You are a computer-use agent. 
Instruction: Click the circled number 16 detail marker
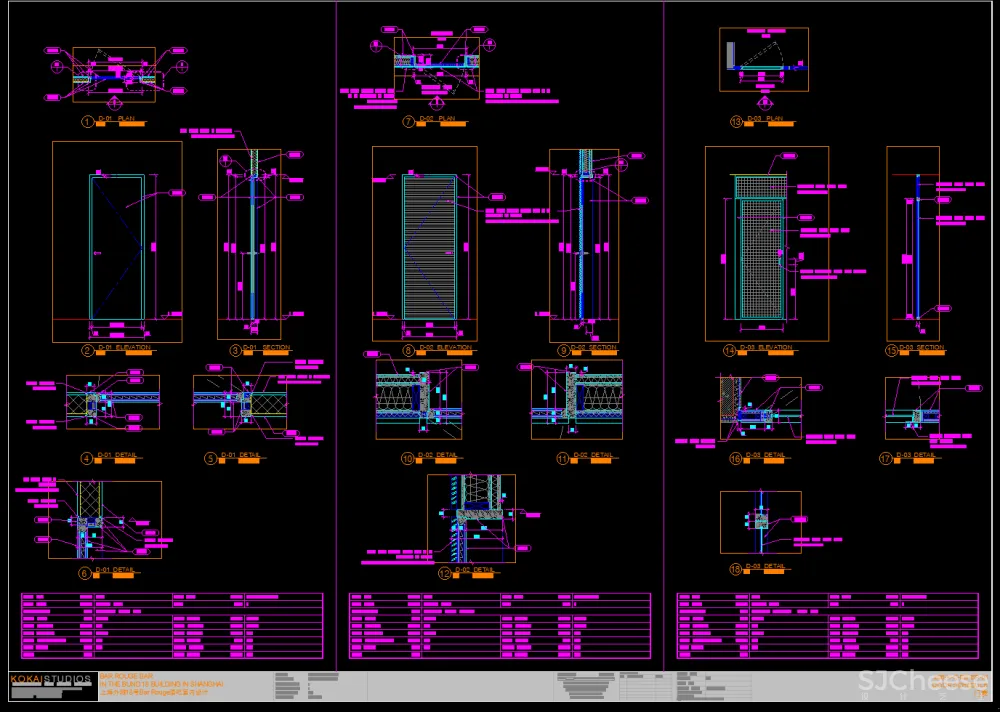tap(736, 458)
